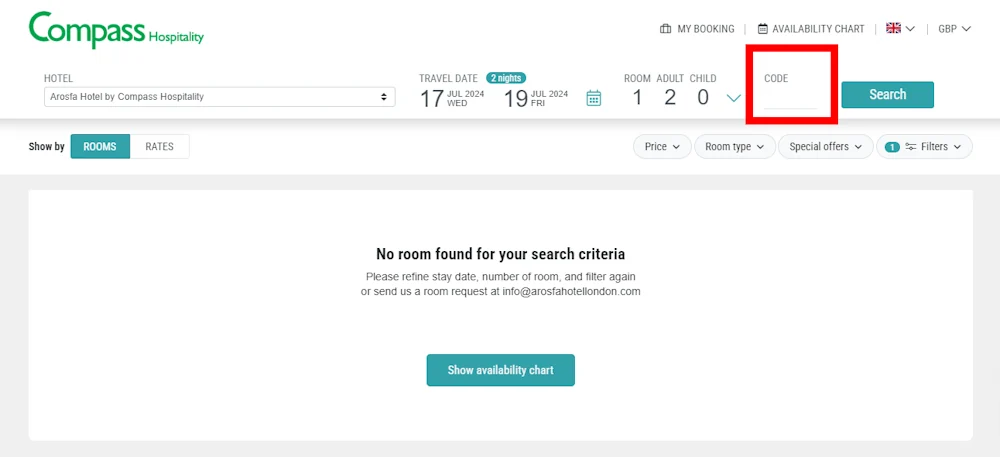
Task: Open My Booking suitcase icon
Action: [x=665, y=29]
